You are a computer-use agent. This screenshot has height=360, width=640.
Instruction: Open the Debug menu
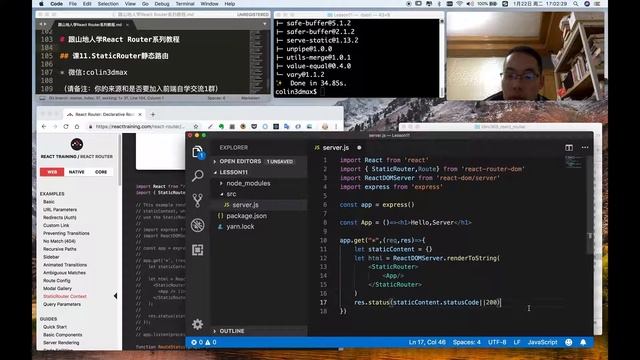tap(162, 4)
